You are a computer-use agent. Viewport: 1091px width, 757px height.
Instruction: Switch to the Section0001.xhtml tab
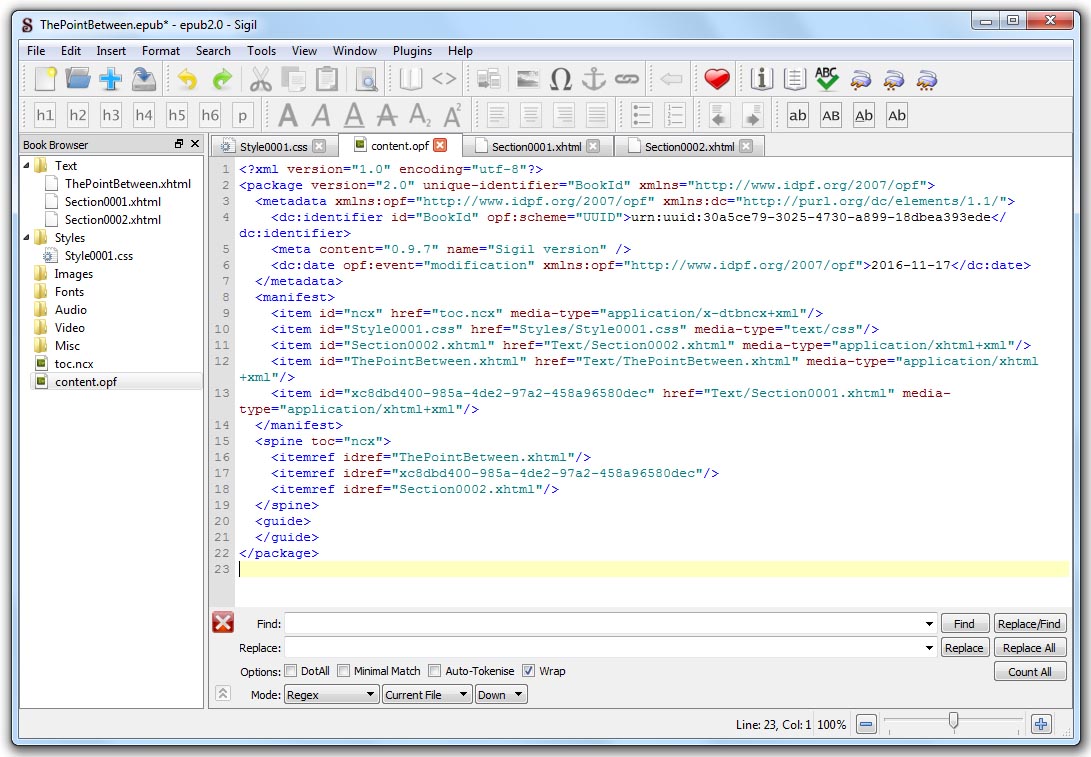click(536, 147)
